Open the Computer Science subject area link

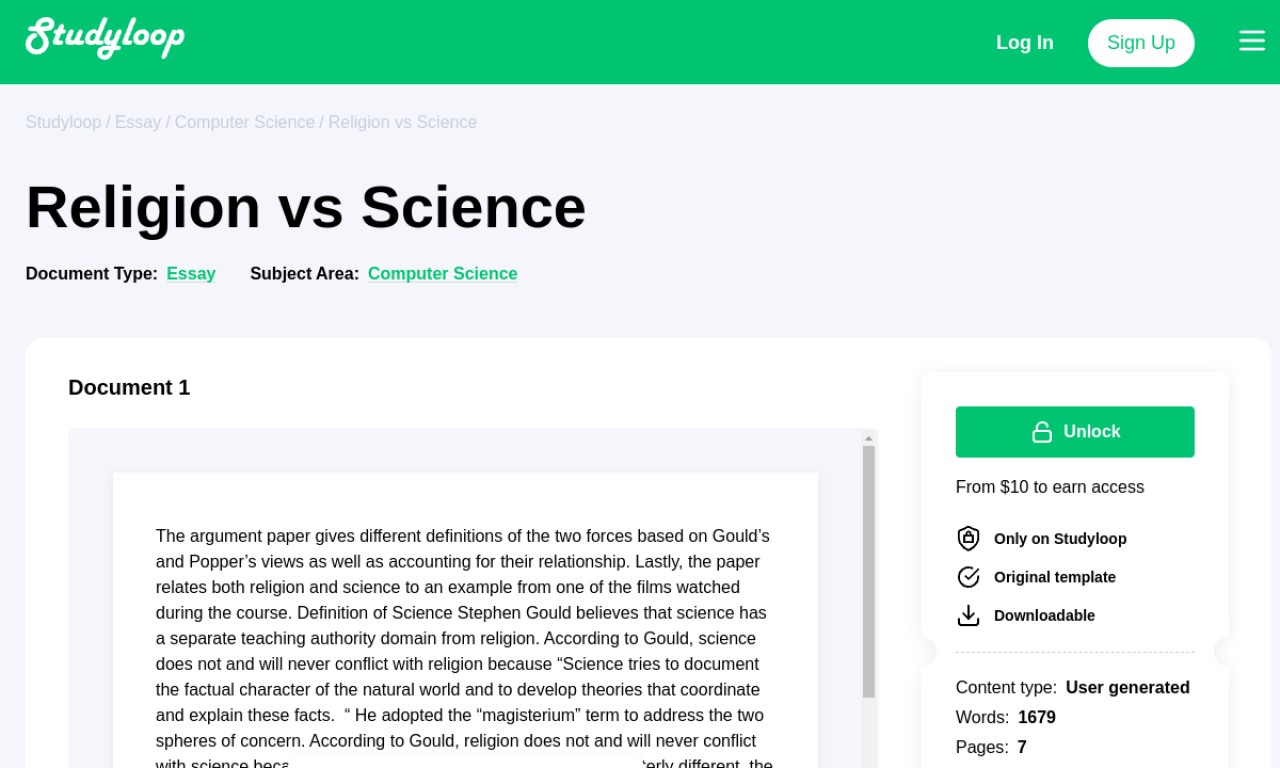443,274
